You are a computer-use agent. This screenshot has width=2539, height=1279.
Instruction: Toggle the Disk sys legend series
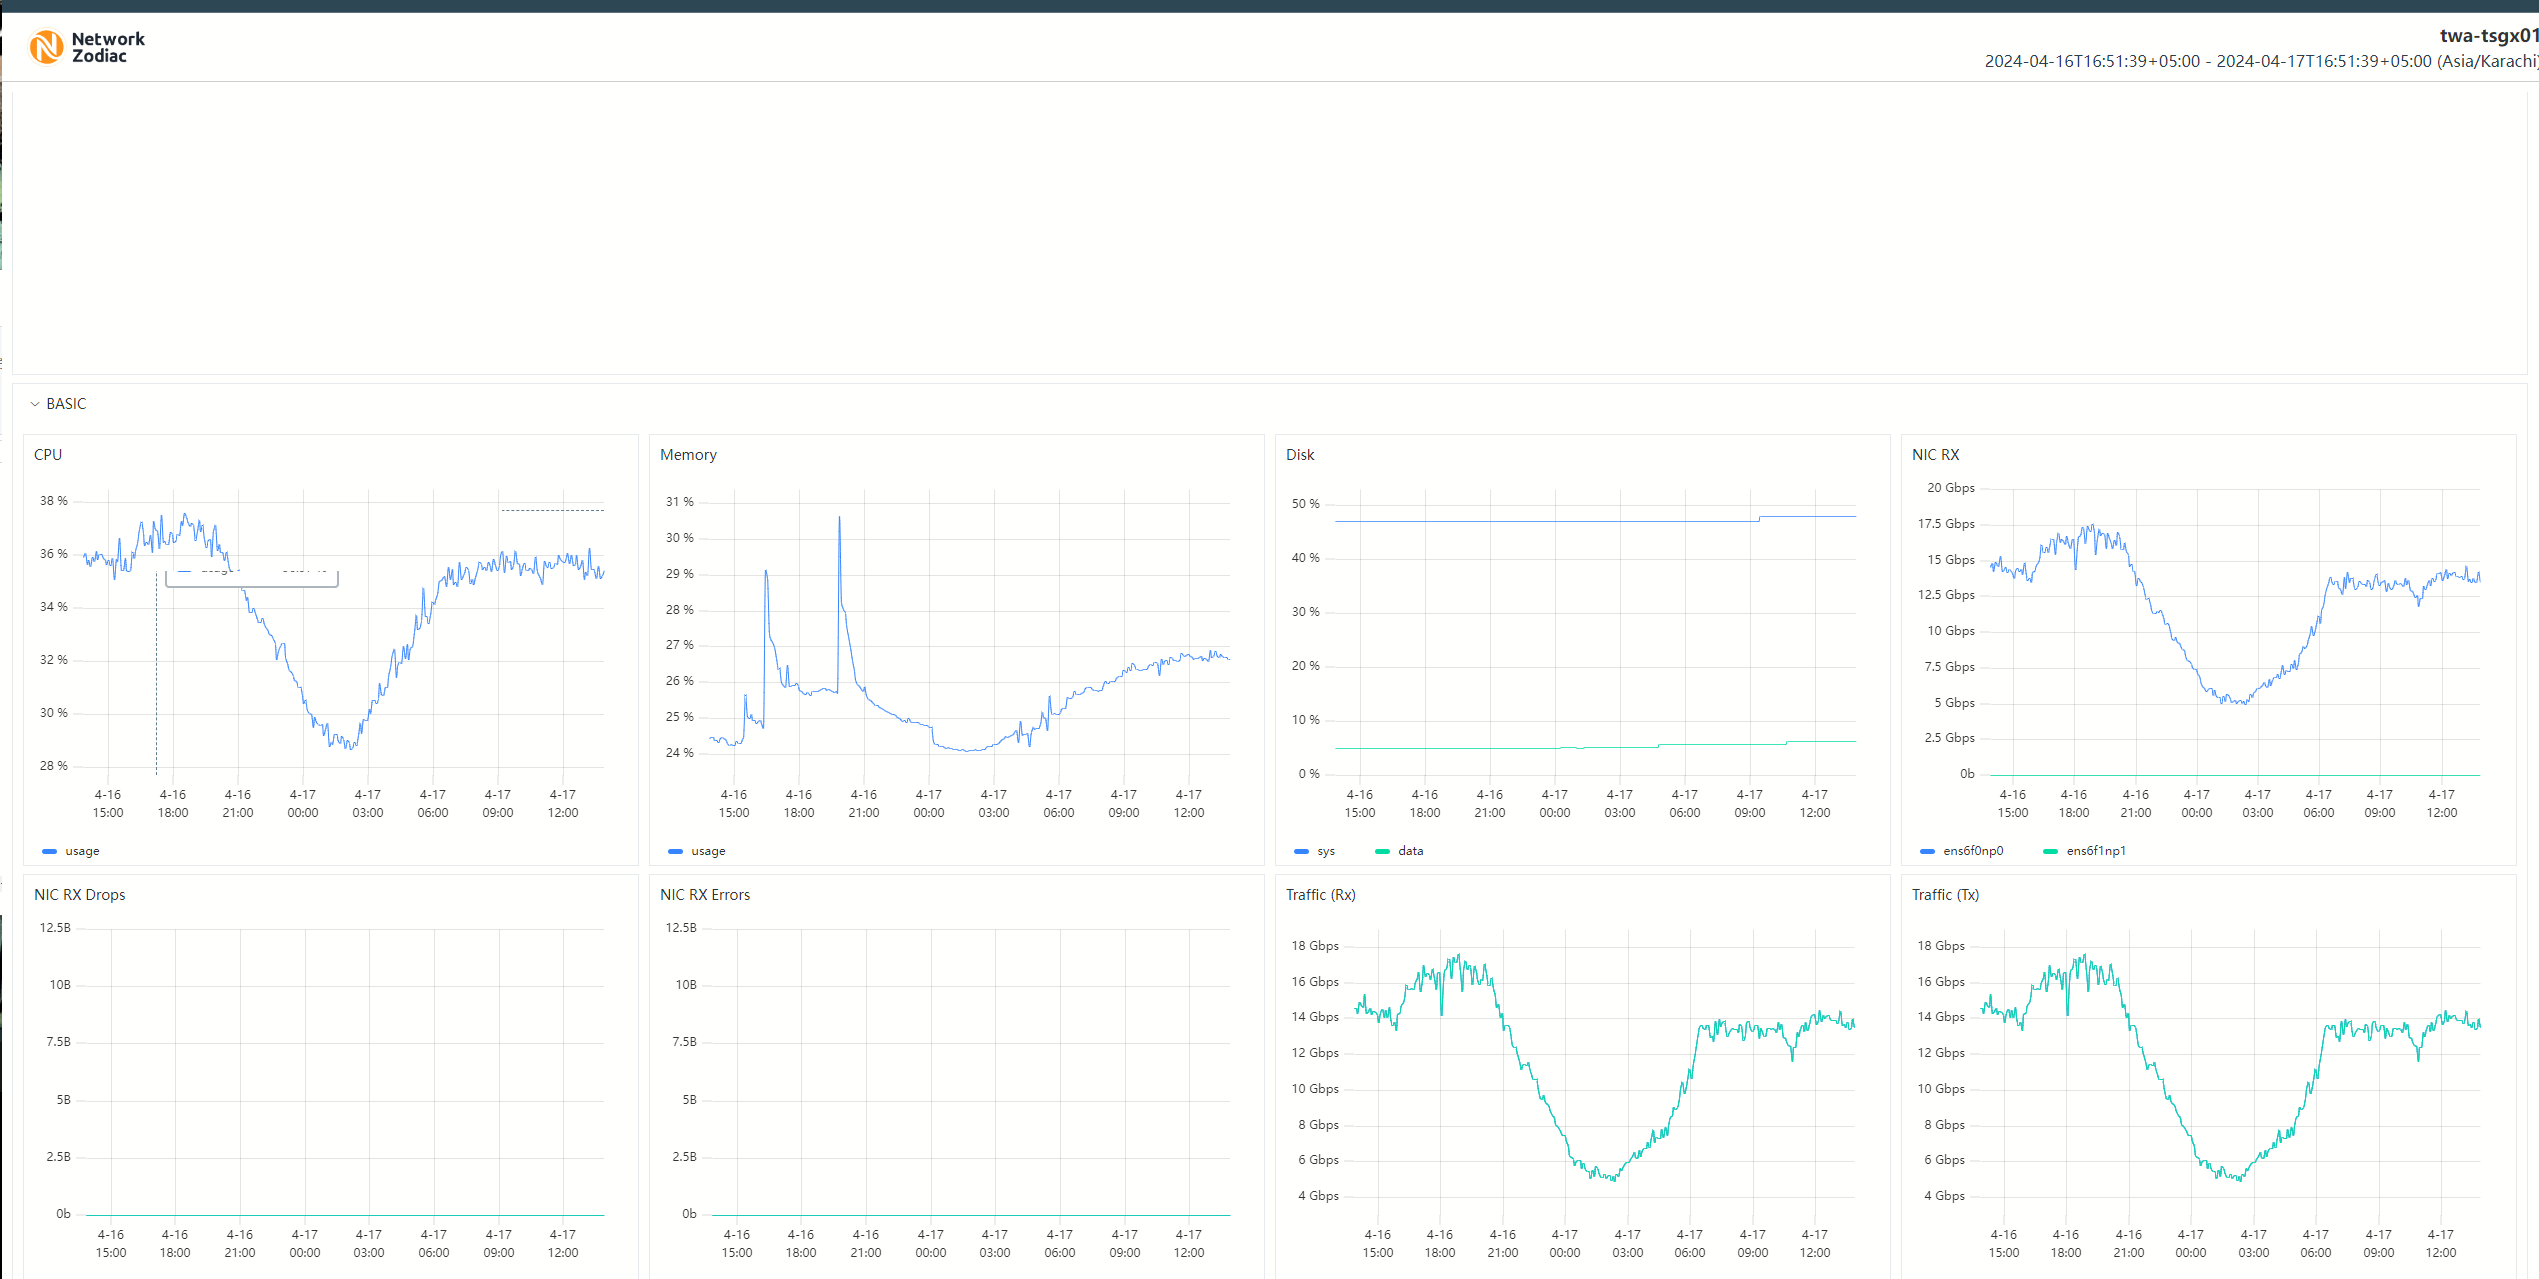pyautogui.click(x=1325, y=851)
